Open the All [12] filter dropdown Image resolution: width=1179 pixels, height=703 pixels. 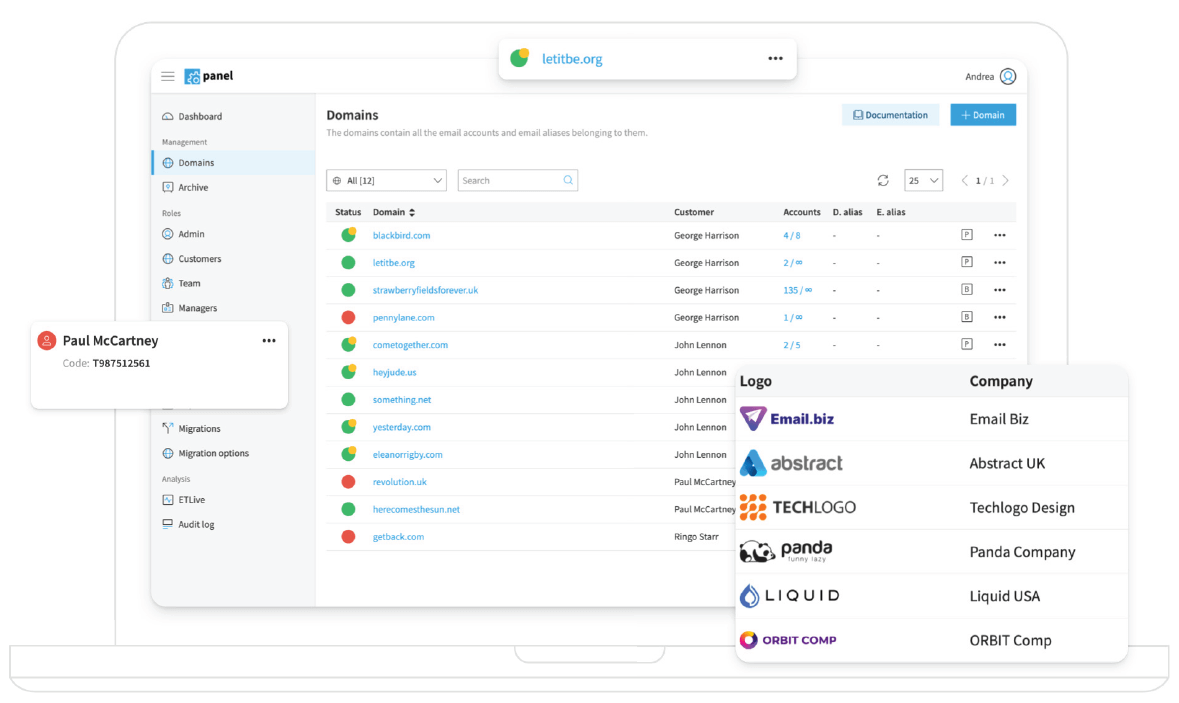pyautogui.click(x=386, y=180)
